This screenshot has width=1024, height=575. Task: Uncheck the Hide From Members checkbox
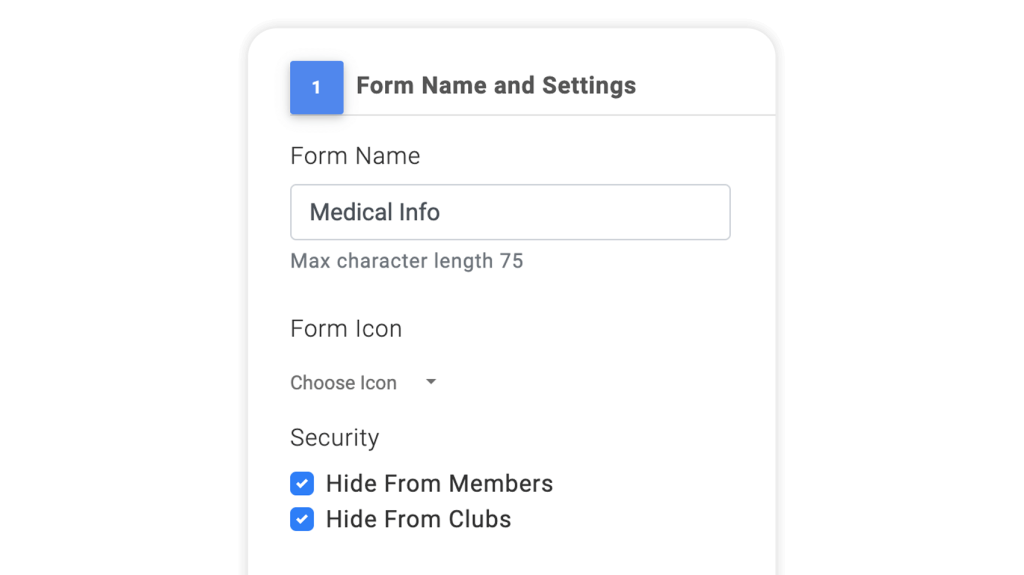coord(302,484)
